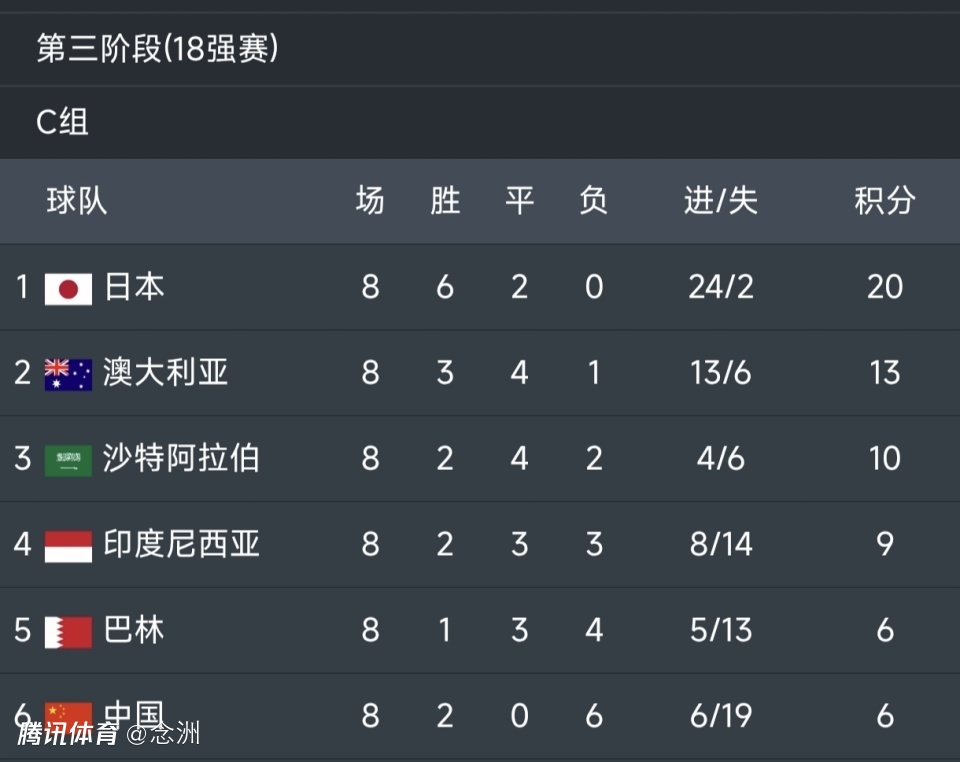Click the 胜 column header
This screenshot has height=762, width=960.
(445, 201)
